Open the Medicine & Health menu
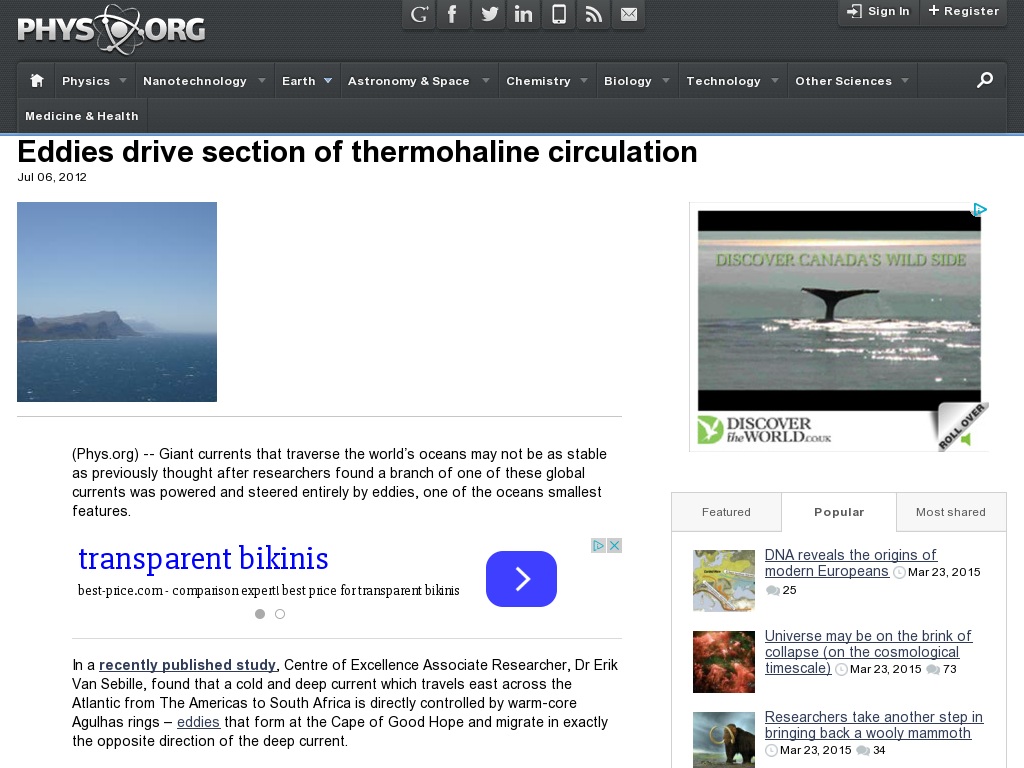Viewport: 1024px width, 768px height. tap(81, 116)
